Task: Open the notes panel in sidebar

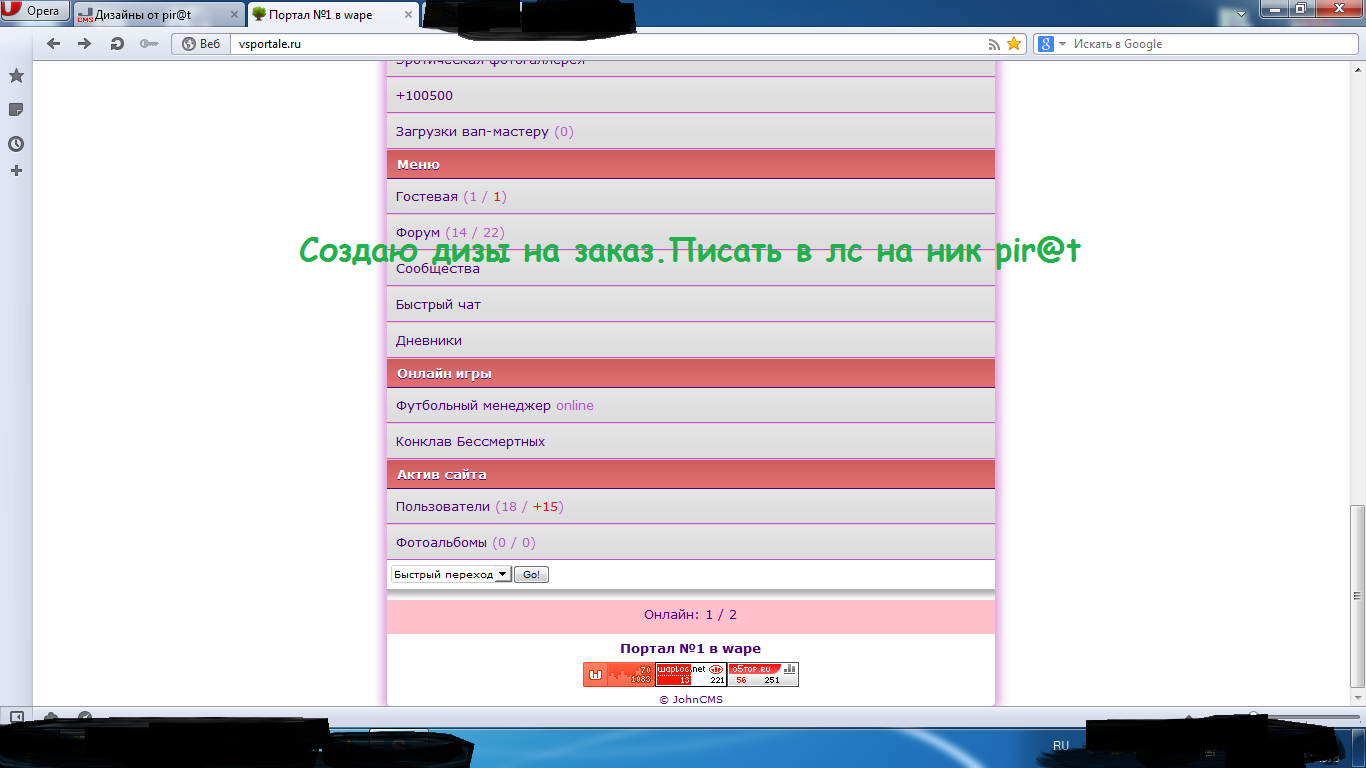Action: click(16, 110)
